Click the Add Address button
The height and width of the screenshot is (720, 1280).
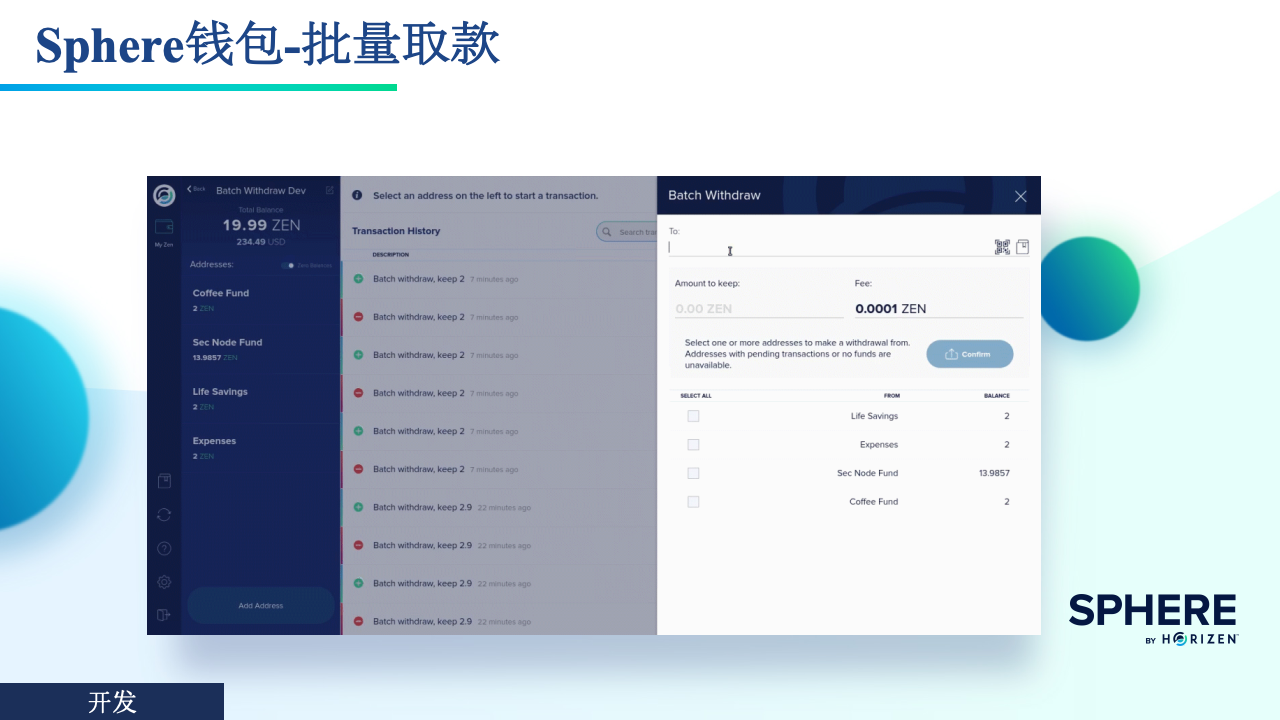coord(261,605)
